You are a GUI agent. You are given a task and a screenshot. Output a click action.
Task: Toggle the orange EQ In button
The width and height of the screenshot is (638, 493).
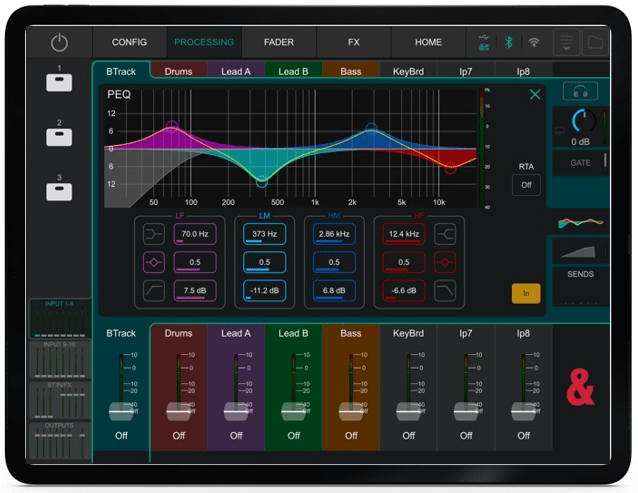point(526,293)
